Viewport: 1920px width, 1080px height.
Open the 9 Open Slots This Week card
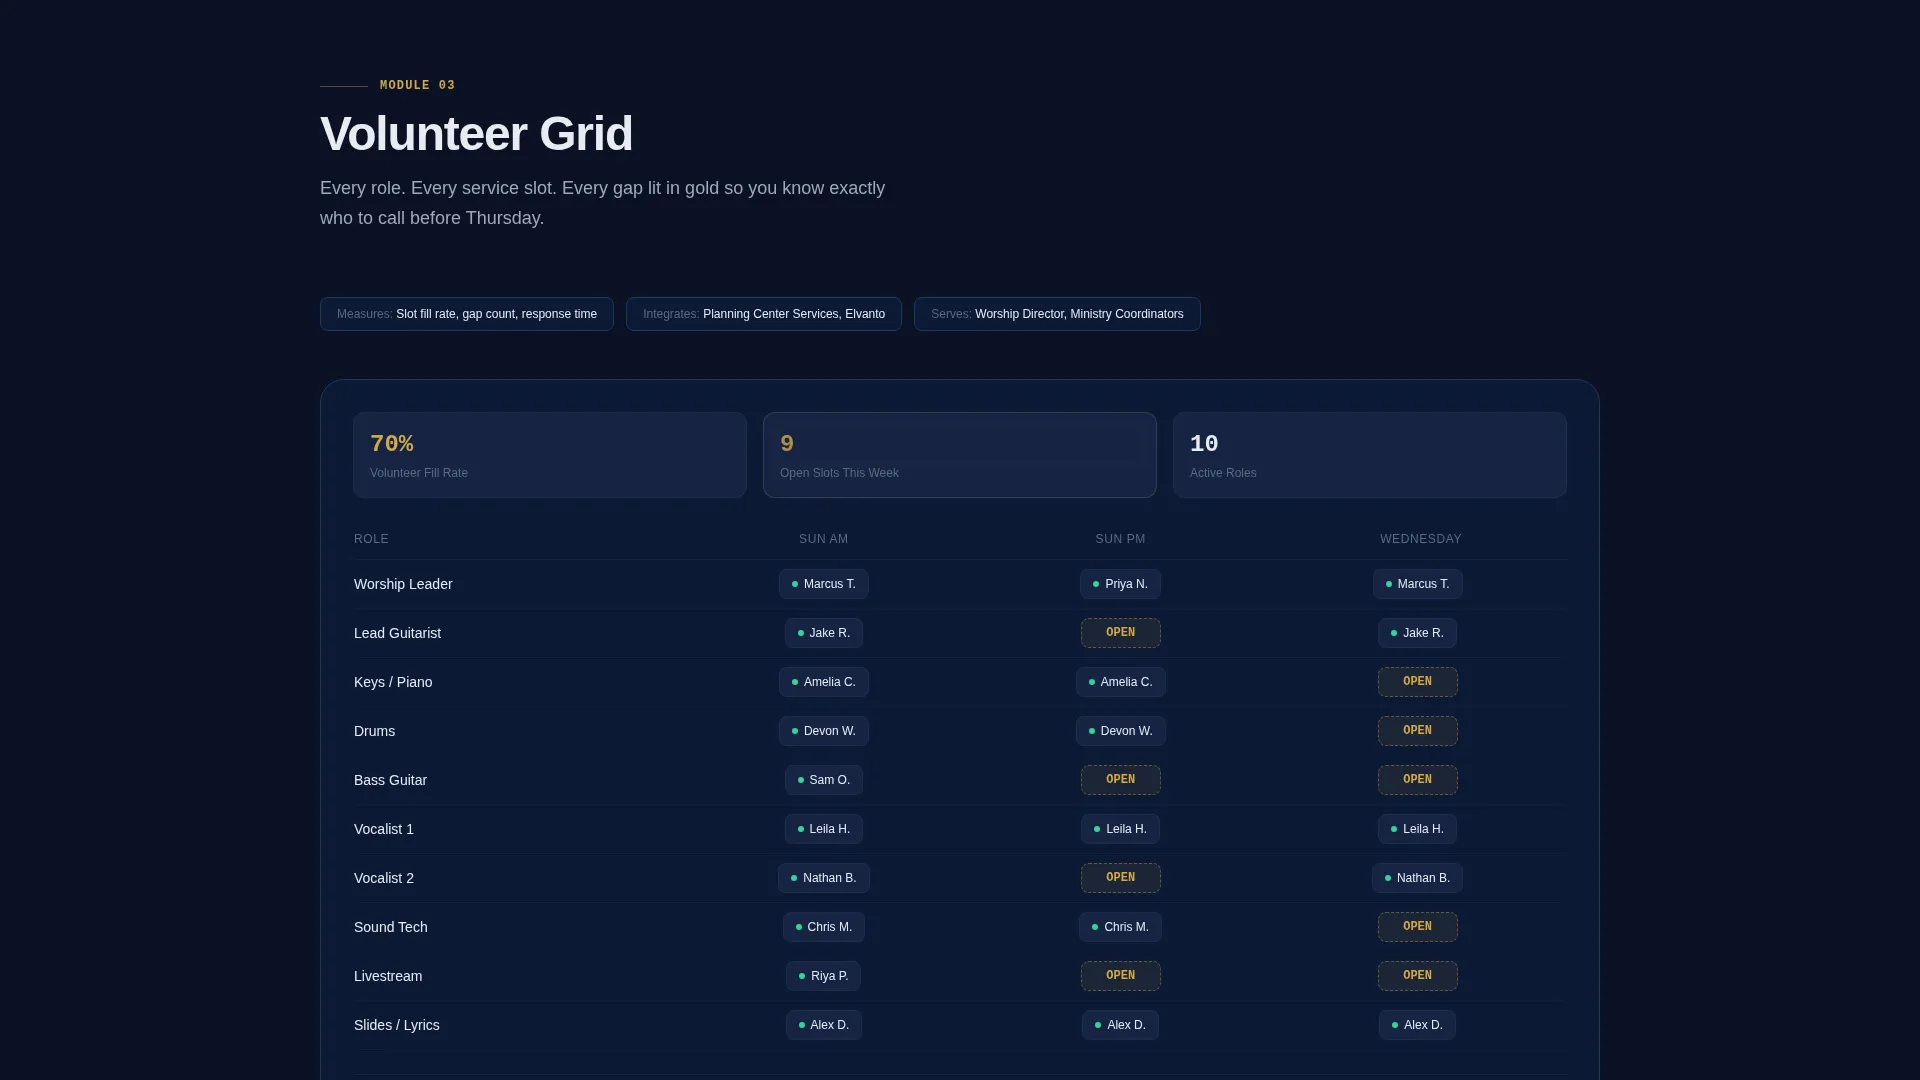coord(960,455)
